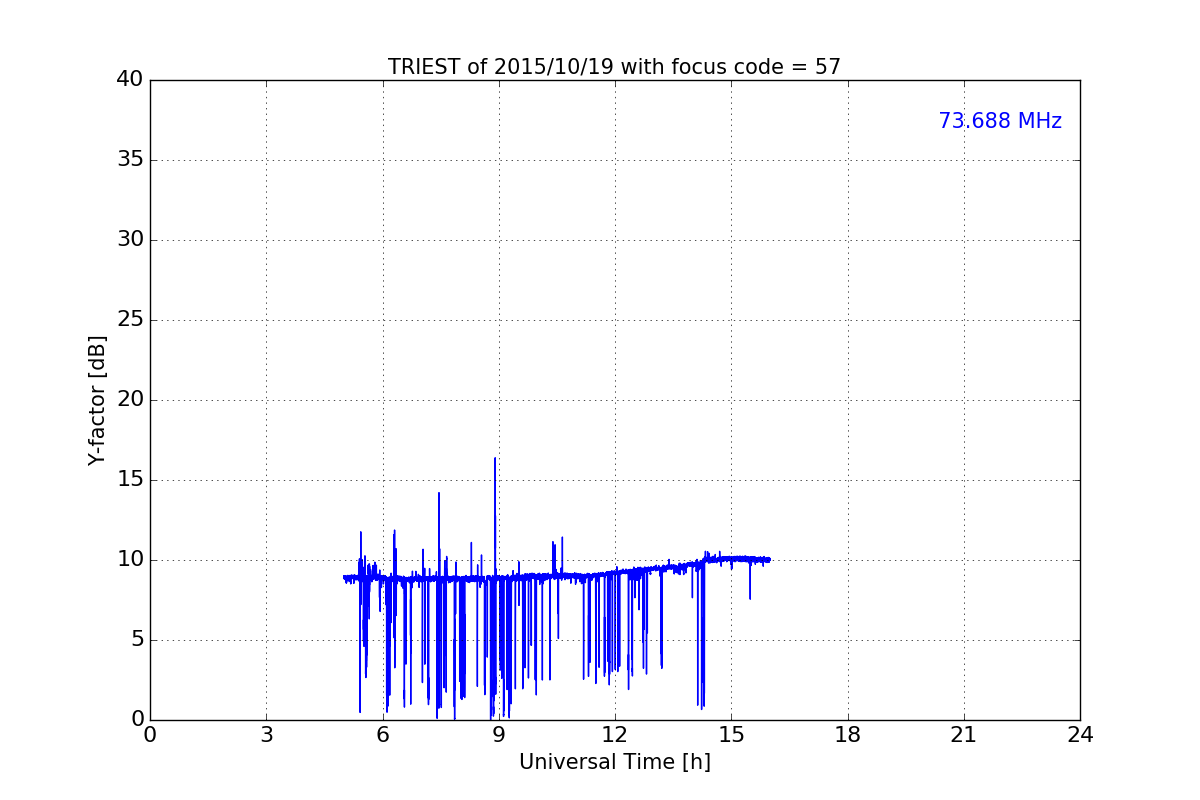Image resolution: width=1200 pixels, height=800 pixels.
Task: Click the y-axis tick label "30"
Action: (130, 240)
